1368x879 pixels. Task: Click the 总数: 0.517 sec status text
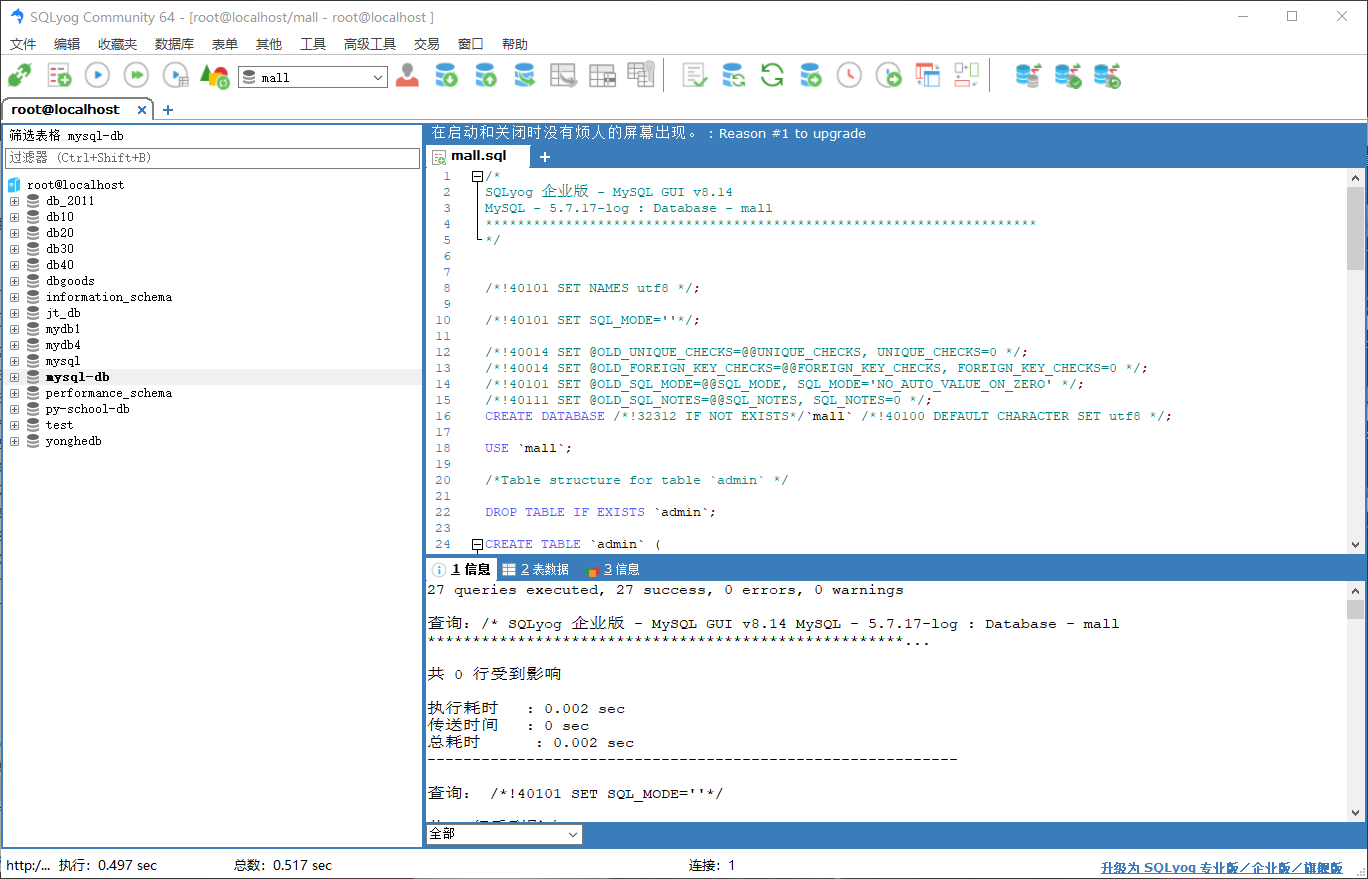[283, 865]
